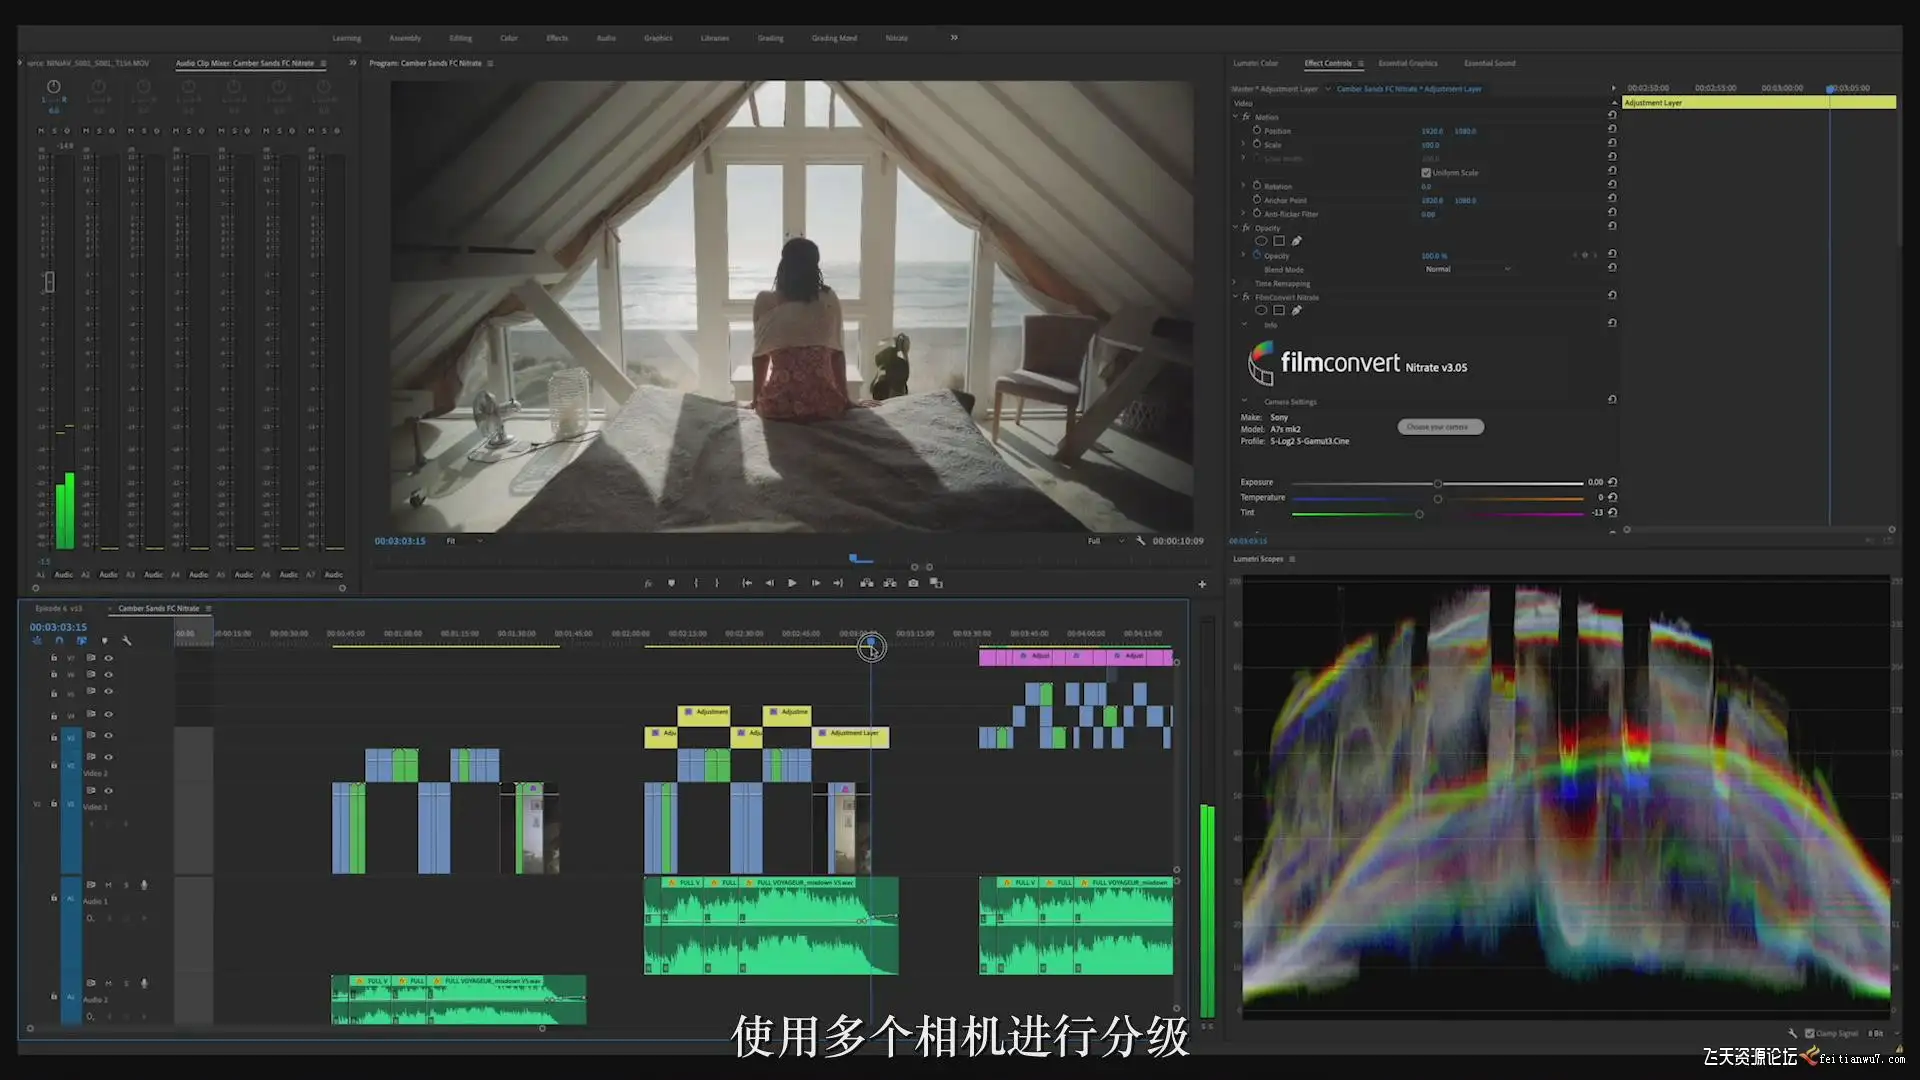Image resolution: width=1920 pixels, height=1080 pixels.
Task: Click Export Frame camera icon
Action: click(913, 583)
